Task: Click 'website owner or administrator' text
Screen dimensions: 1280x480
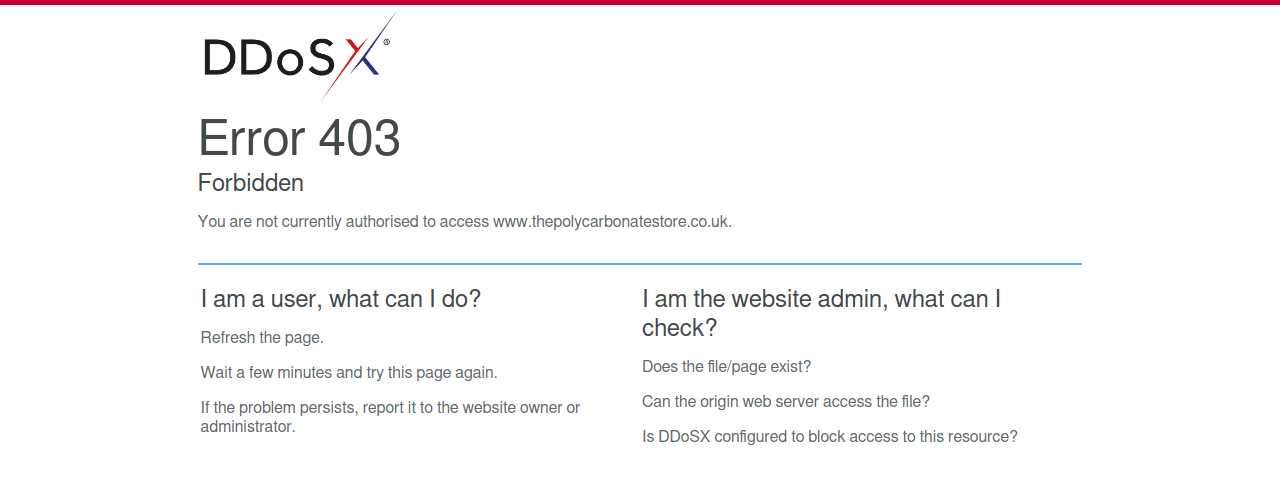Action: [390, 417]
